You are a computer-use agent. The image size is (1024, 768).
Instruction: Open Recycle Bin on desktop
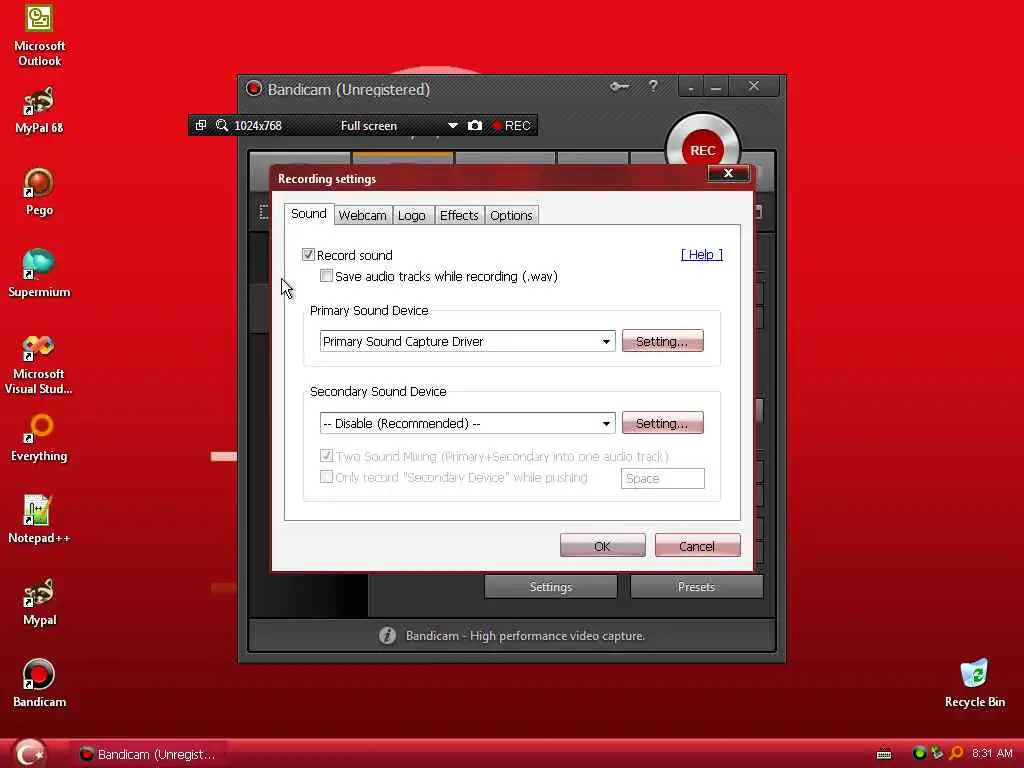[974, 683]
